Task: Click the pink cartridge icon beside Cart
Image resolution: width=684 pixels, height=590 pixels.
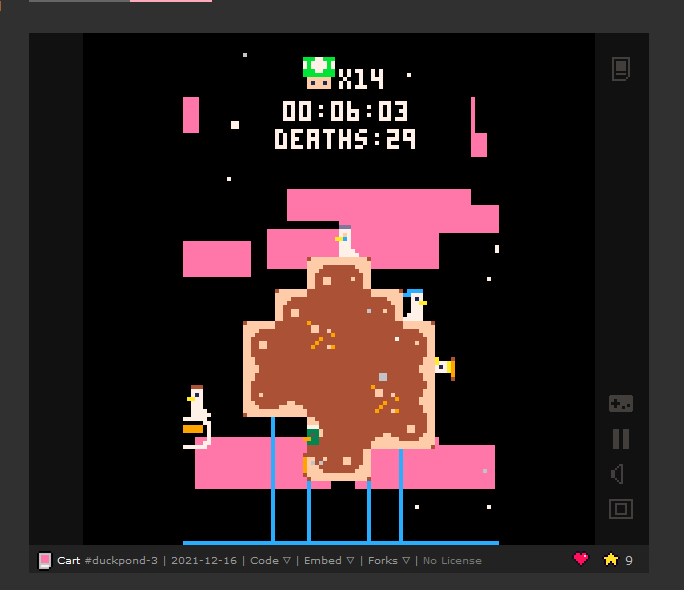Action: click(x=45, y=561)
